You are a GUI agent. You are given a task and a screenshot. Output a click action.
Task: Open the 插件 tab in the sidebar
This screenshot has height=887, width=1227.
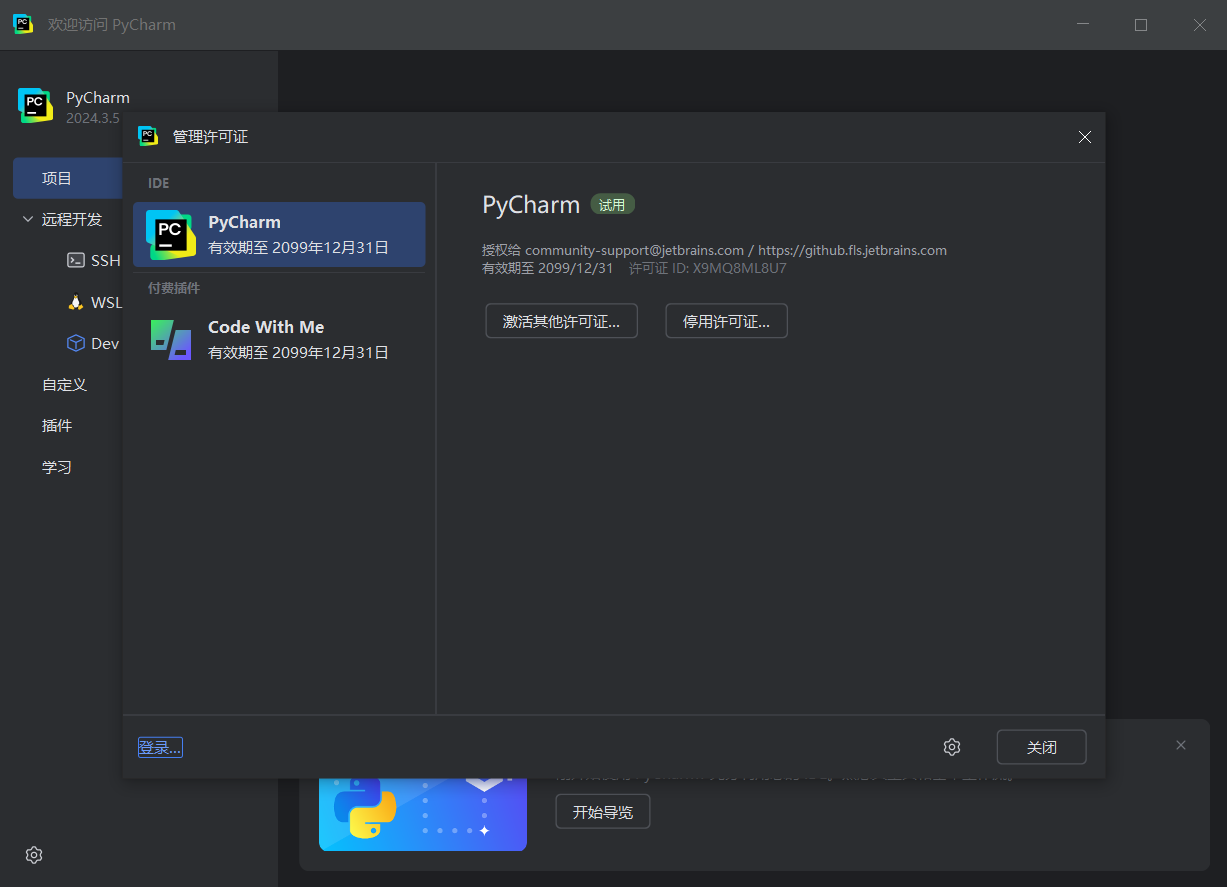coord(57,425)
